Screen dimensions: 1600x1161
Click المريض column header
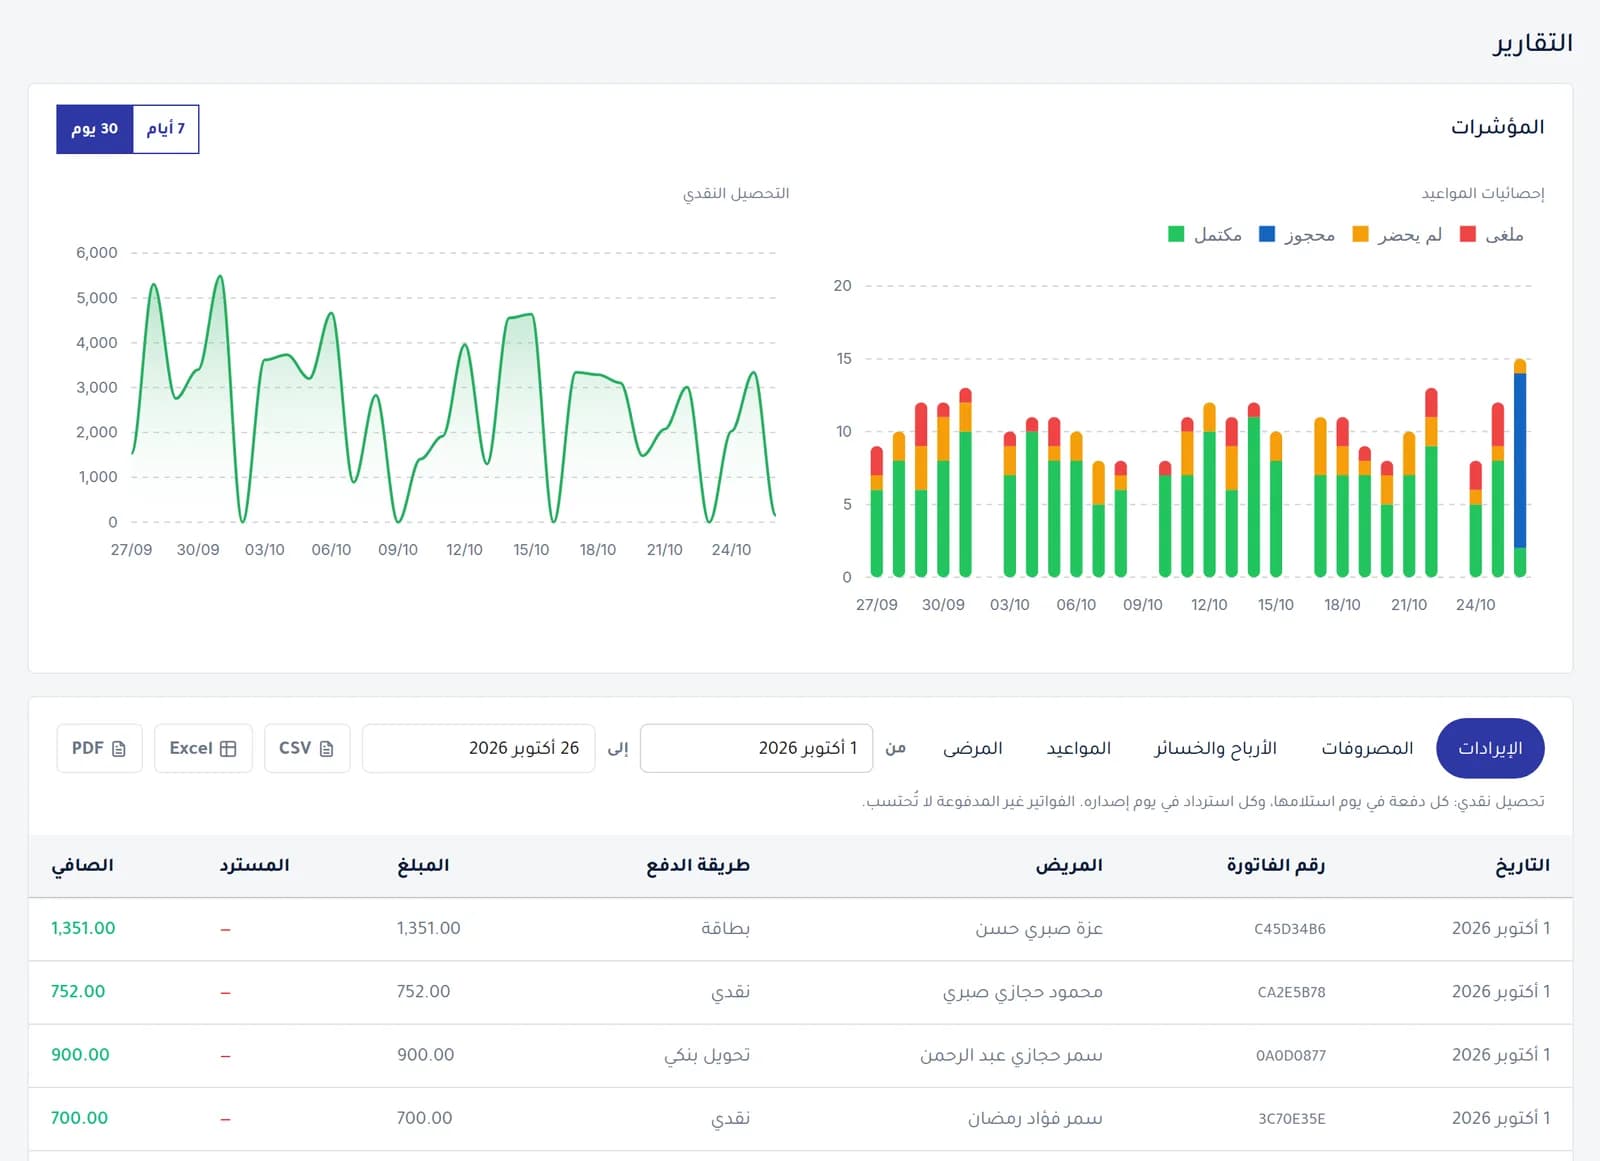(1069, 865)
